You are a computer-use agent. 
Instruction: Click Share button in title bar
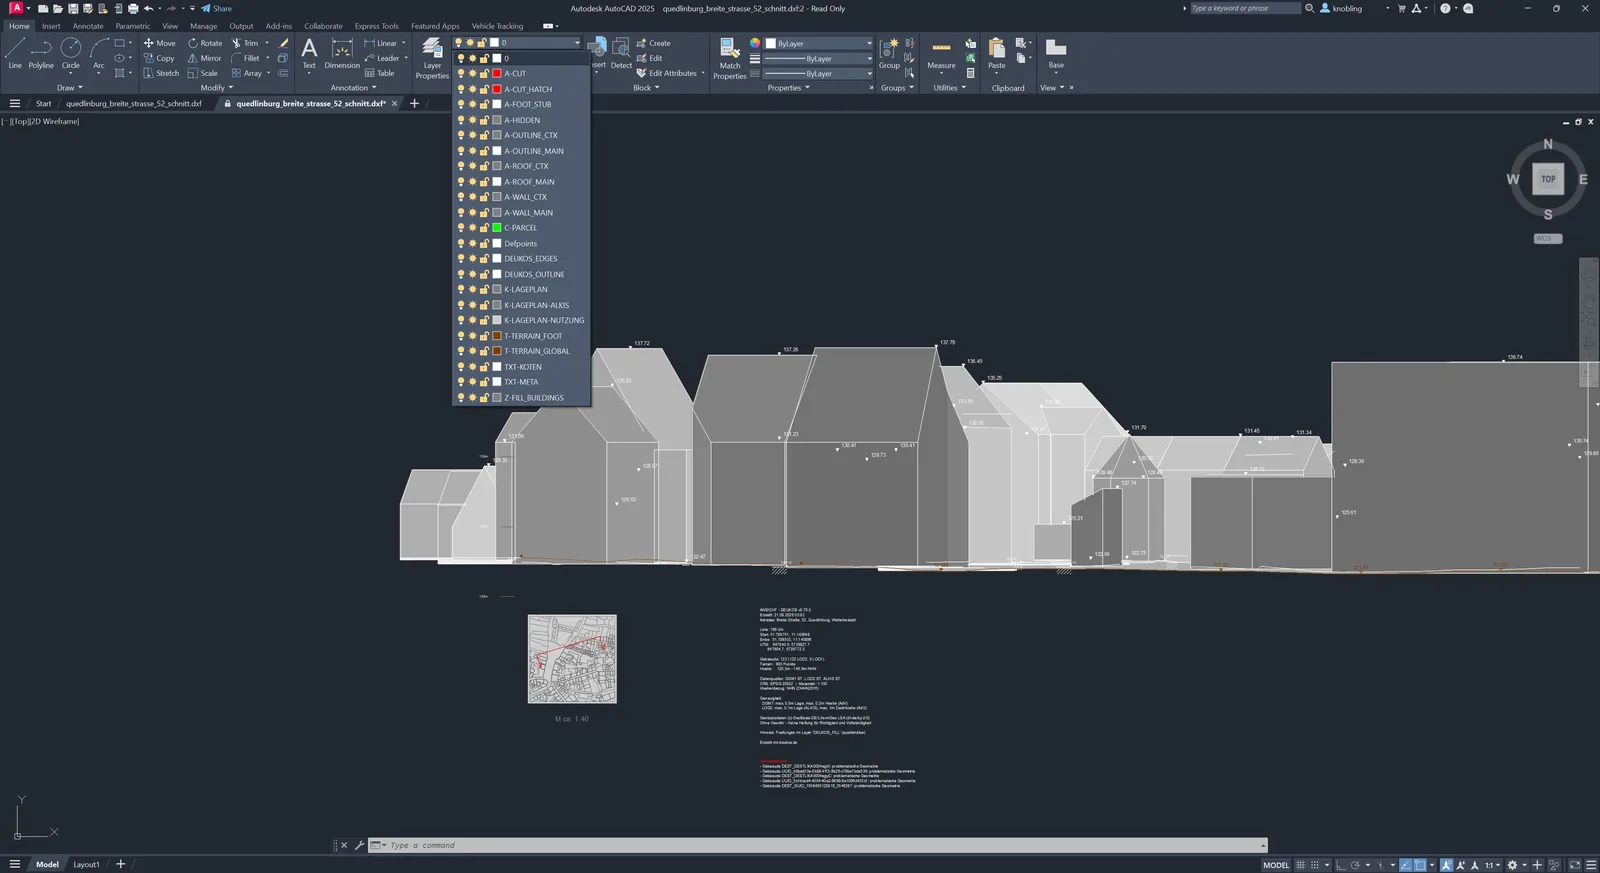pos(216,8)
